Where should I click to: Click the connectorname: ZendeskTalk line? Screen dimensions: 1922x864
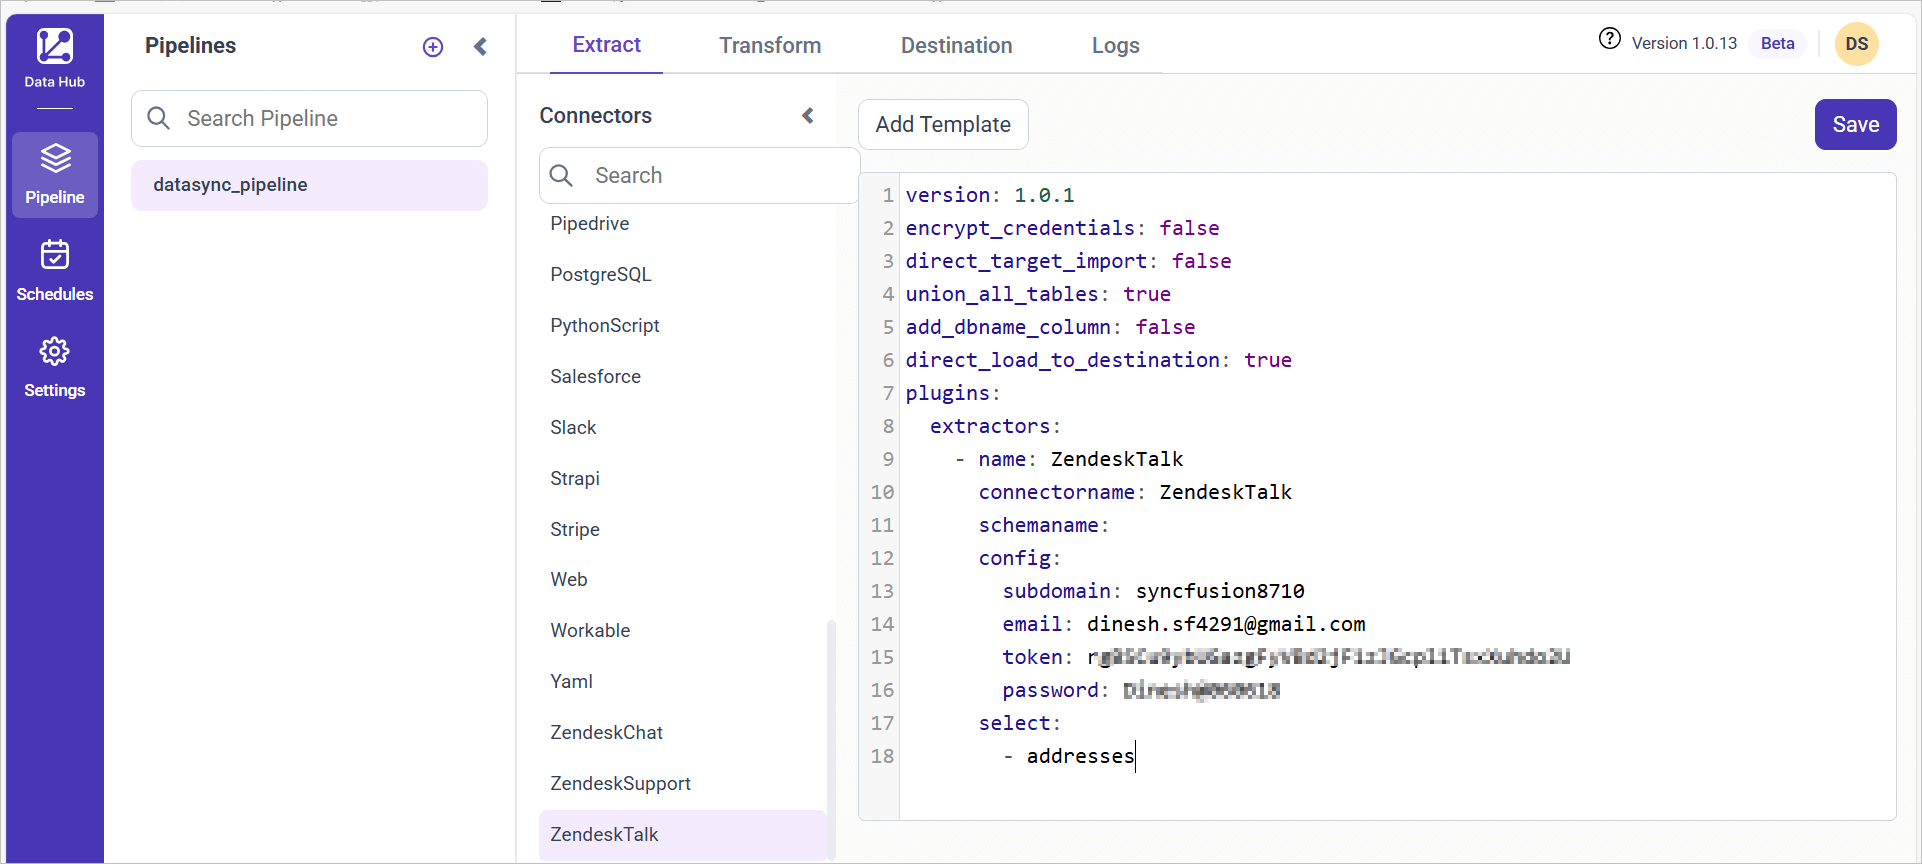(1135, 492)
